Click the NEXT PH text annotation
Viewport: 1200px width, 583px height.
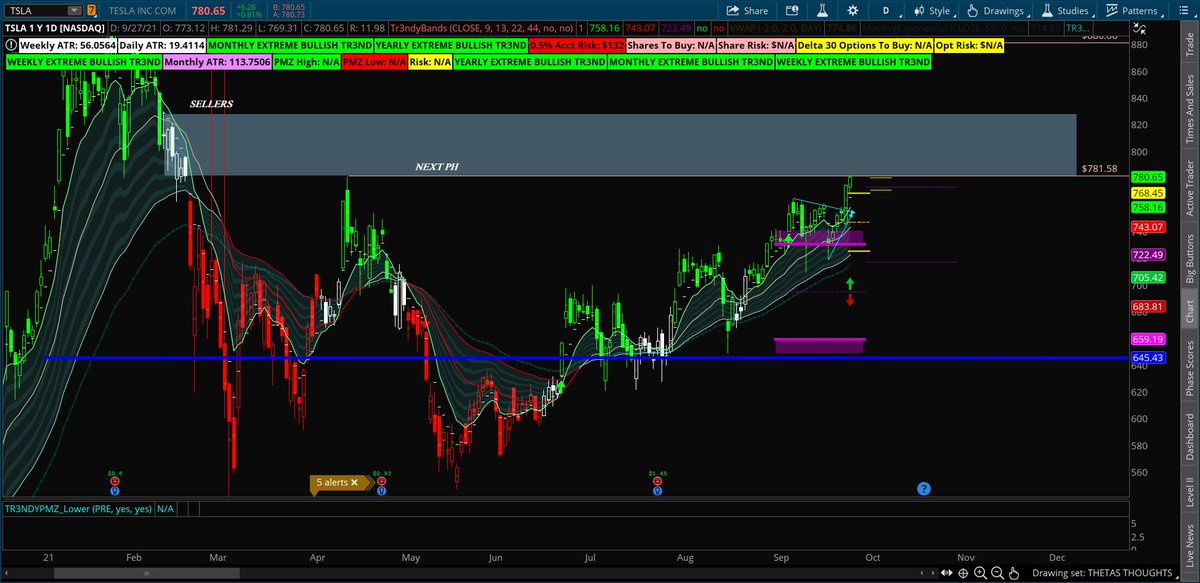click(437, 166)
